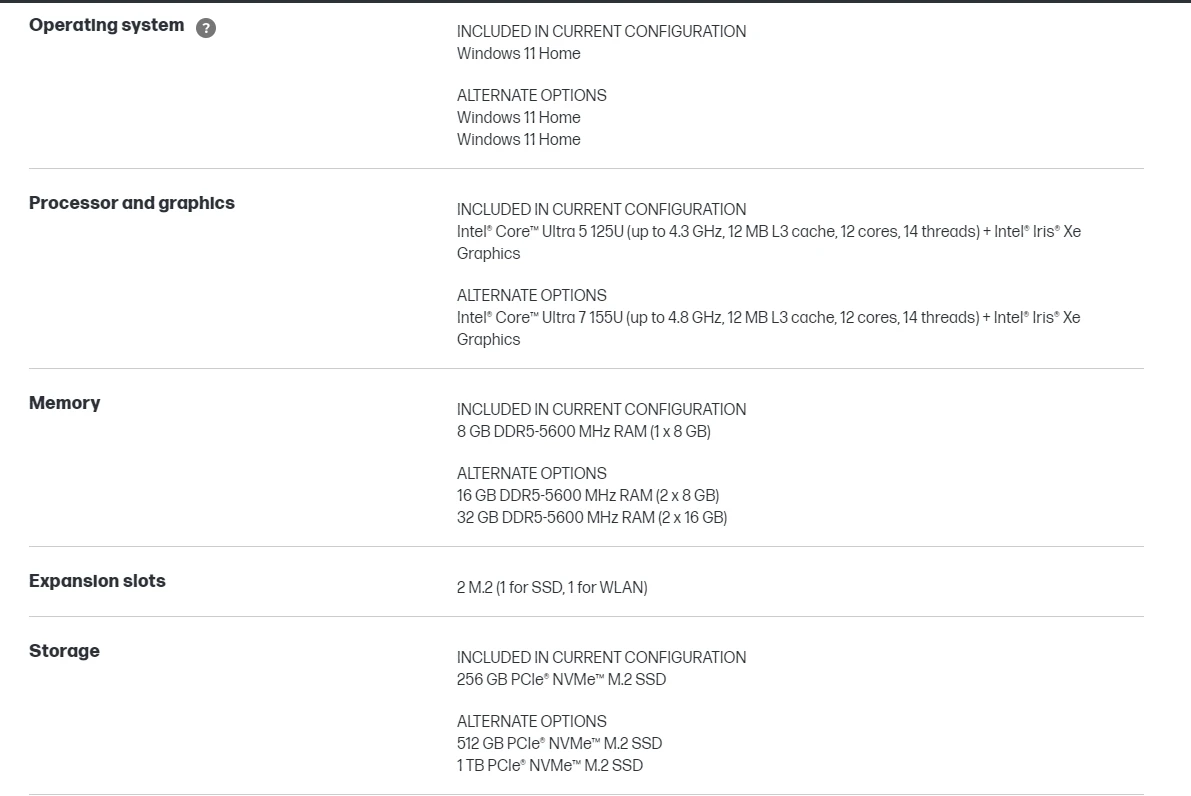
Task: Click Windows 11 Home under included configuration
Action: 518,54
